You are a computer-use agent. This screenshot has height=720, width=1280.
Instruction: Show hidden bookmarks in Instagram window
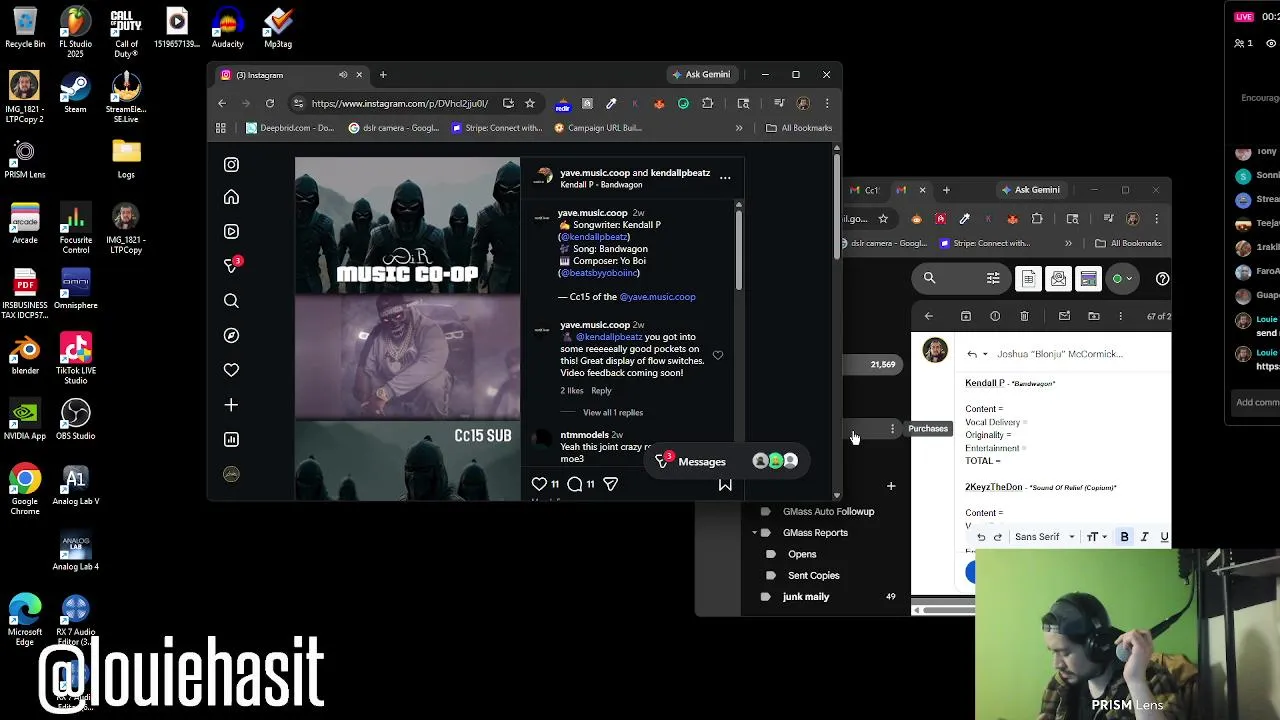click(739, 128)
